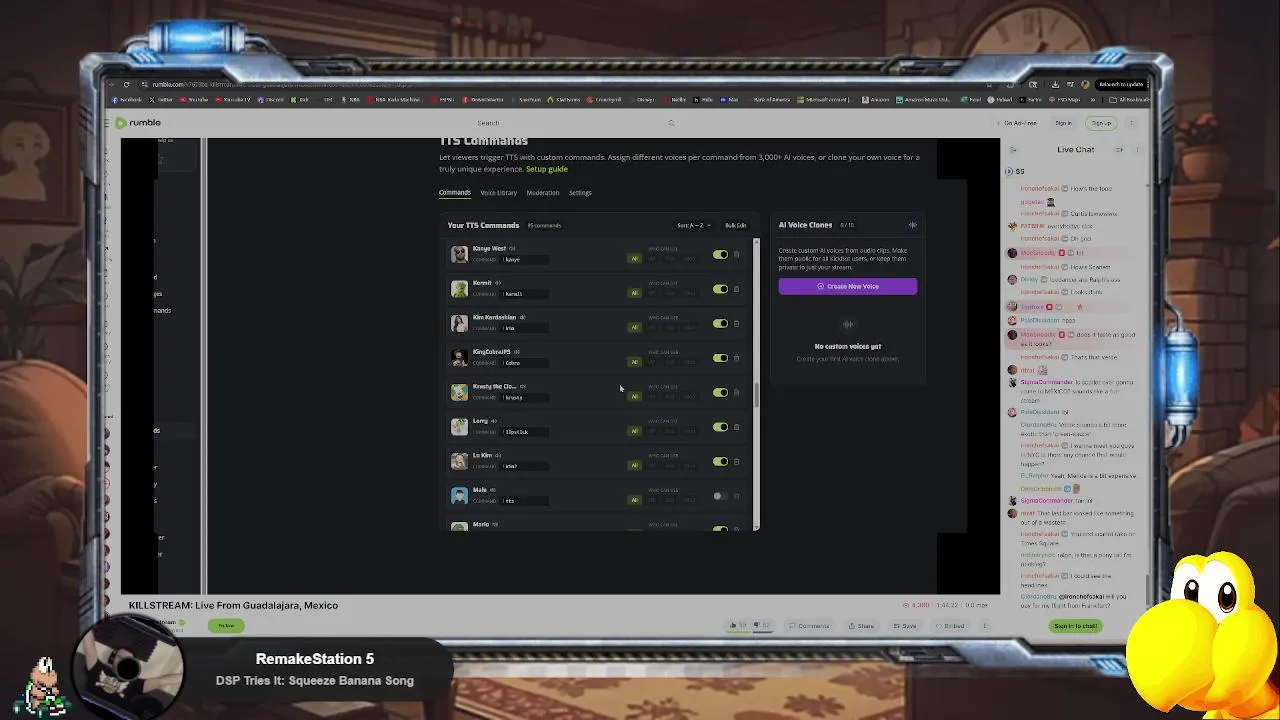Click the Relaunch to update browser button
1280x720 pixels.
pos(1121,85)
